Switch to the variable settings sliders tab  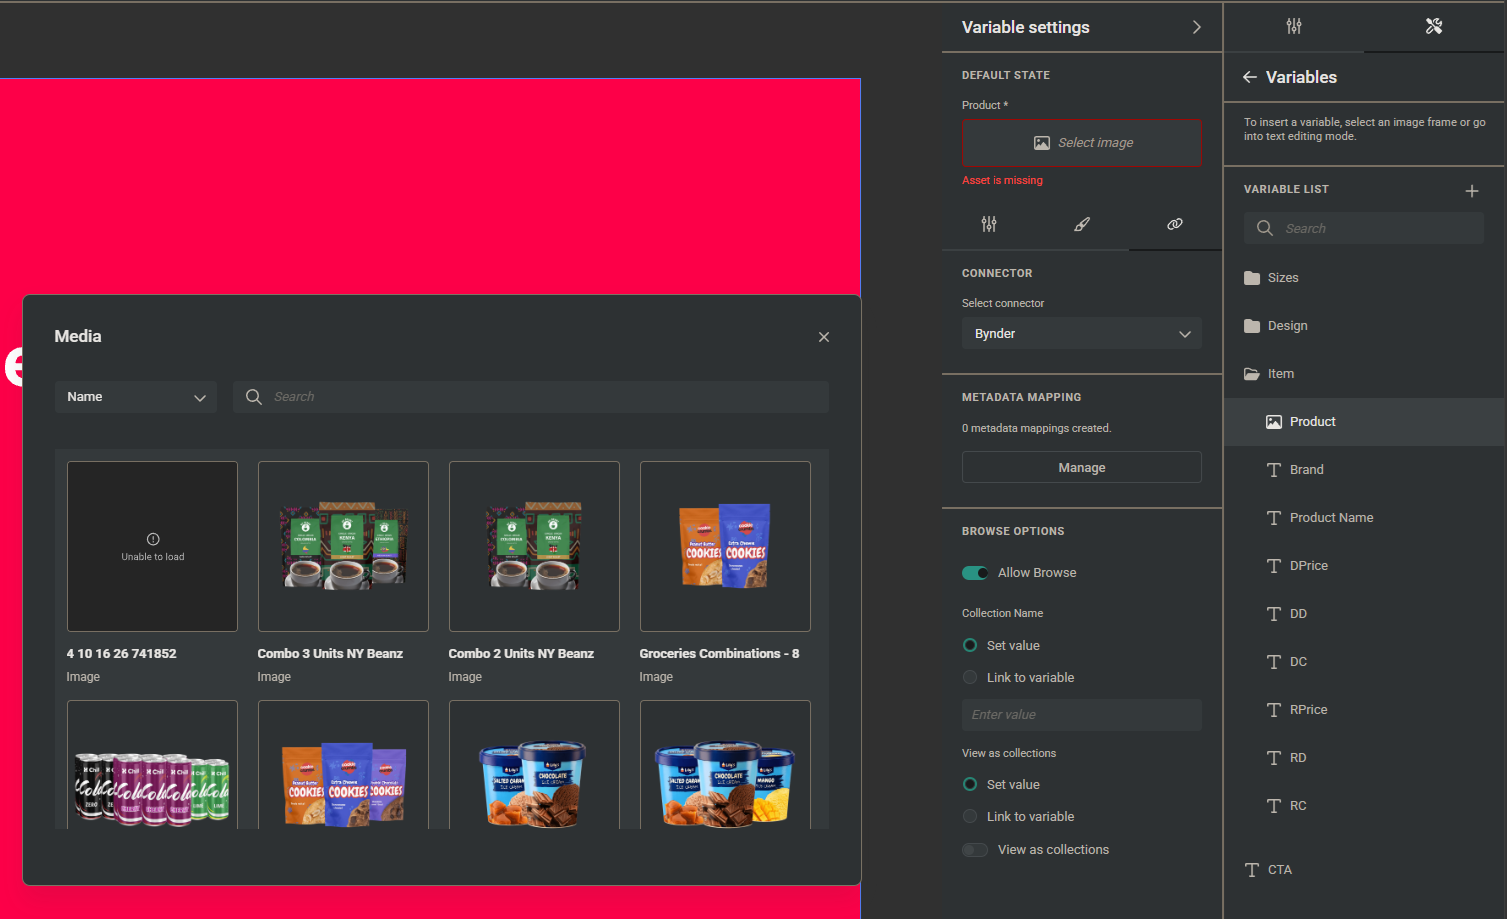point(988,224)
